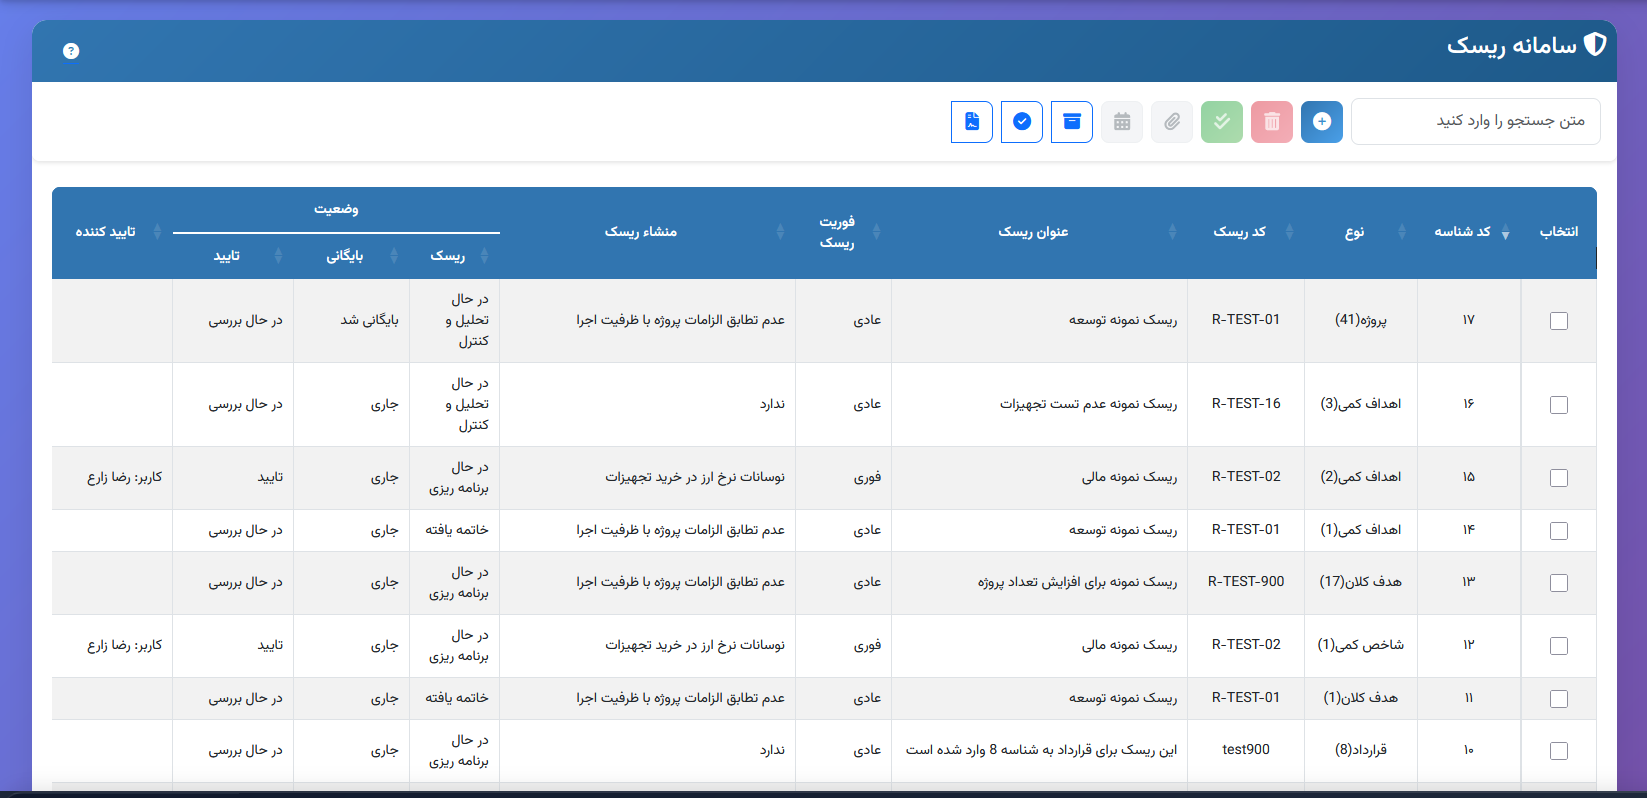Click the title ریسک نمونه عدم تست تجهیزات
The width and height of the screenshot is (1647, 798).
tap(1088, 404)
